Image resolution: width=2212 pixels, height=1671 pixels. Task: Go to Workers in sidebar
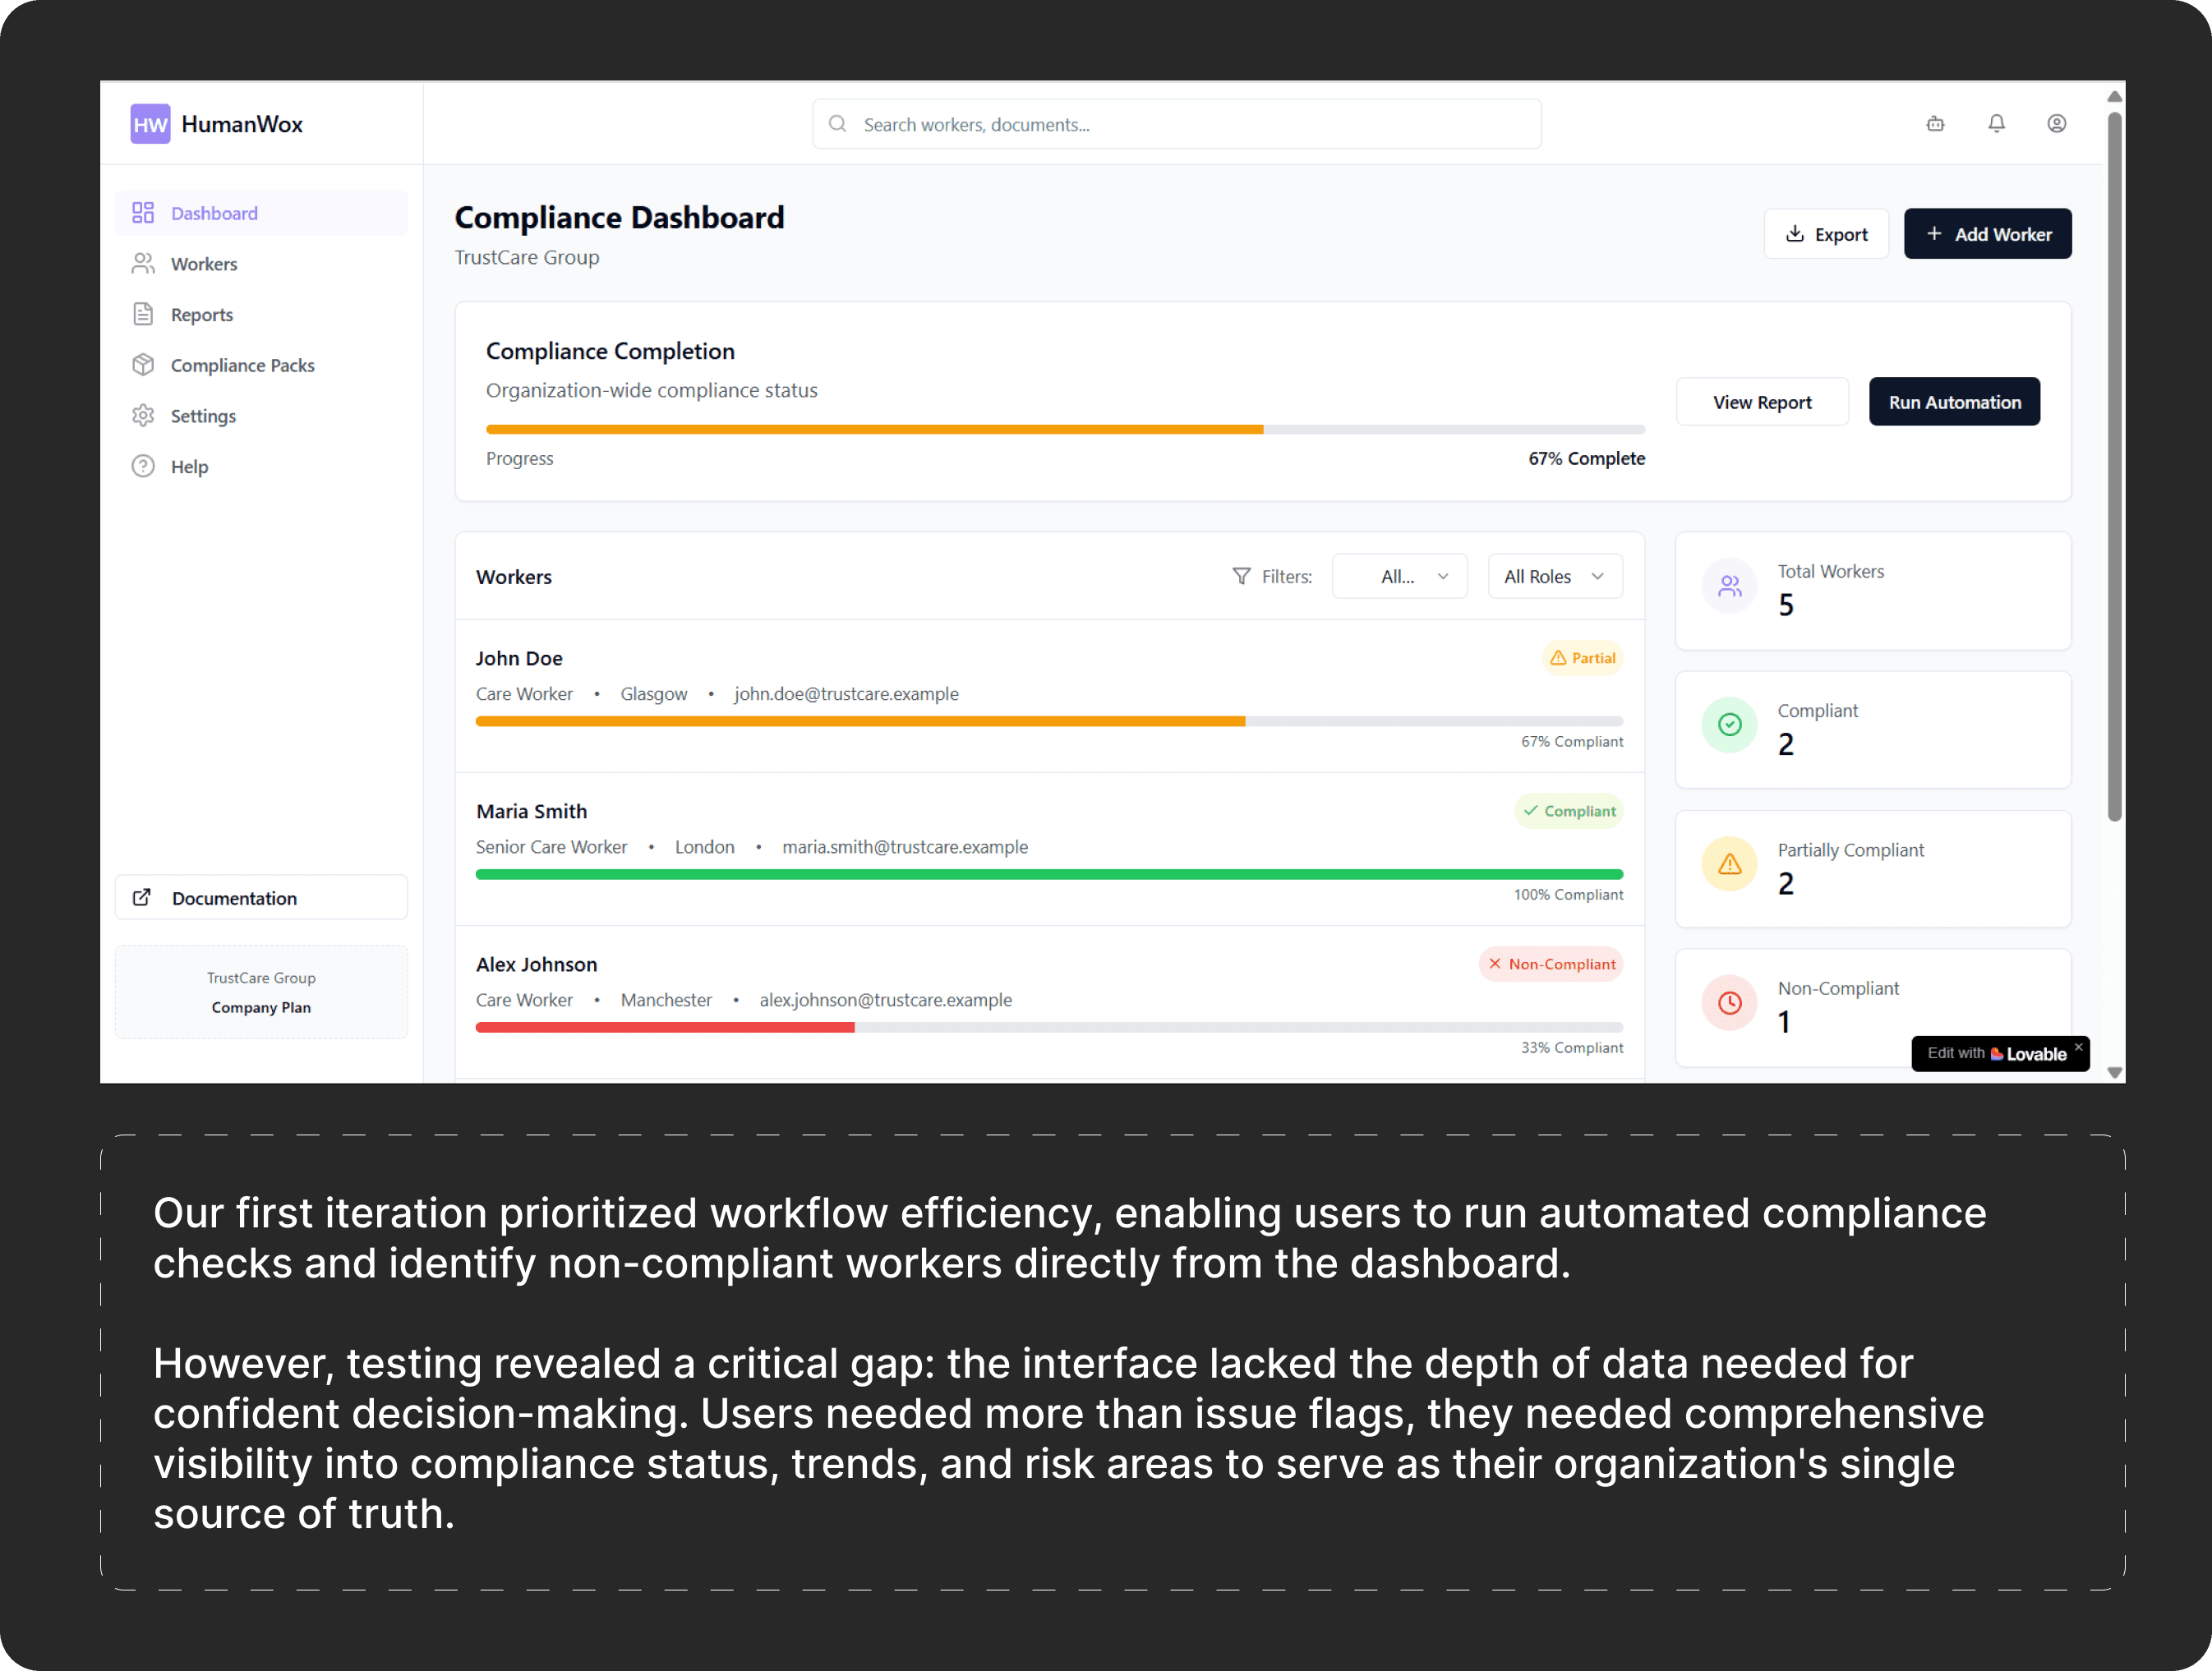tap(204, 264)
